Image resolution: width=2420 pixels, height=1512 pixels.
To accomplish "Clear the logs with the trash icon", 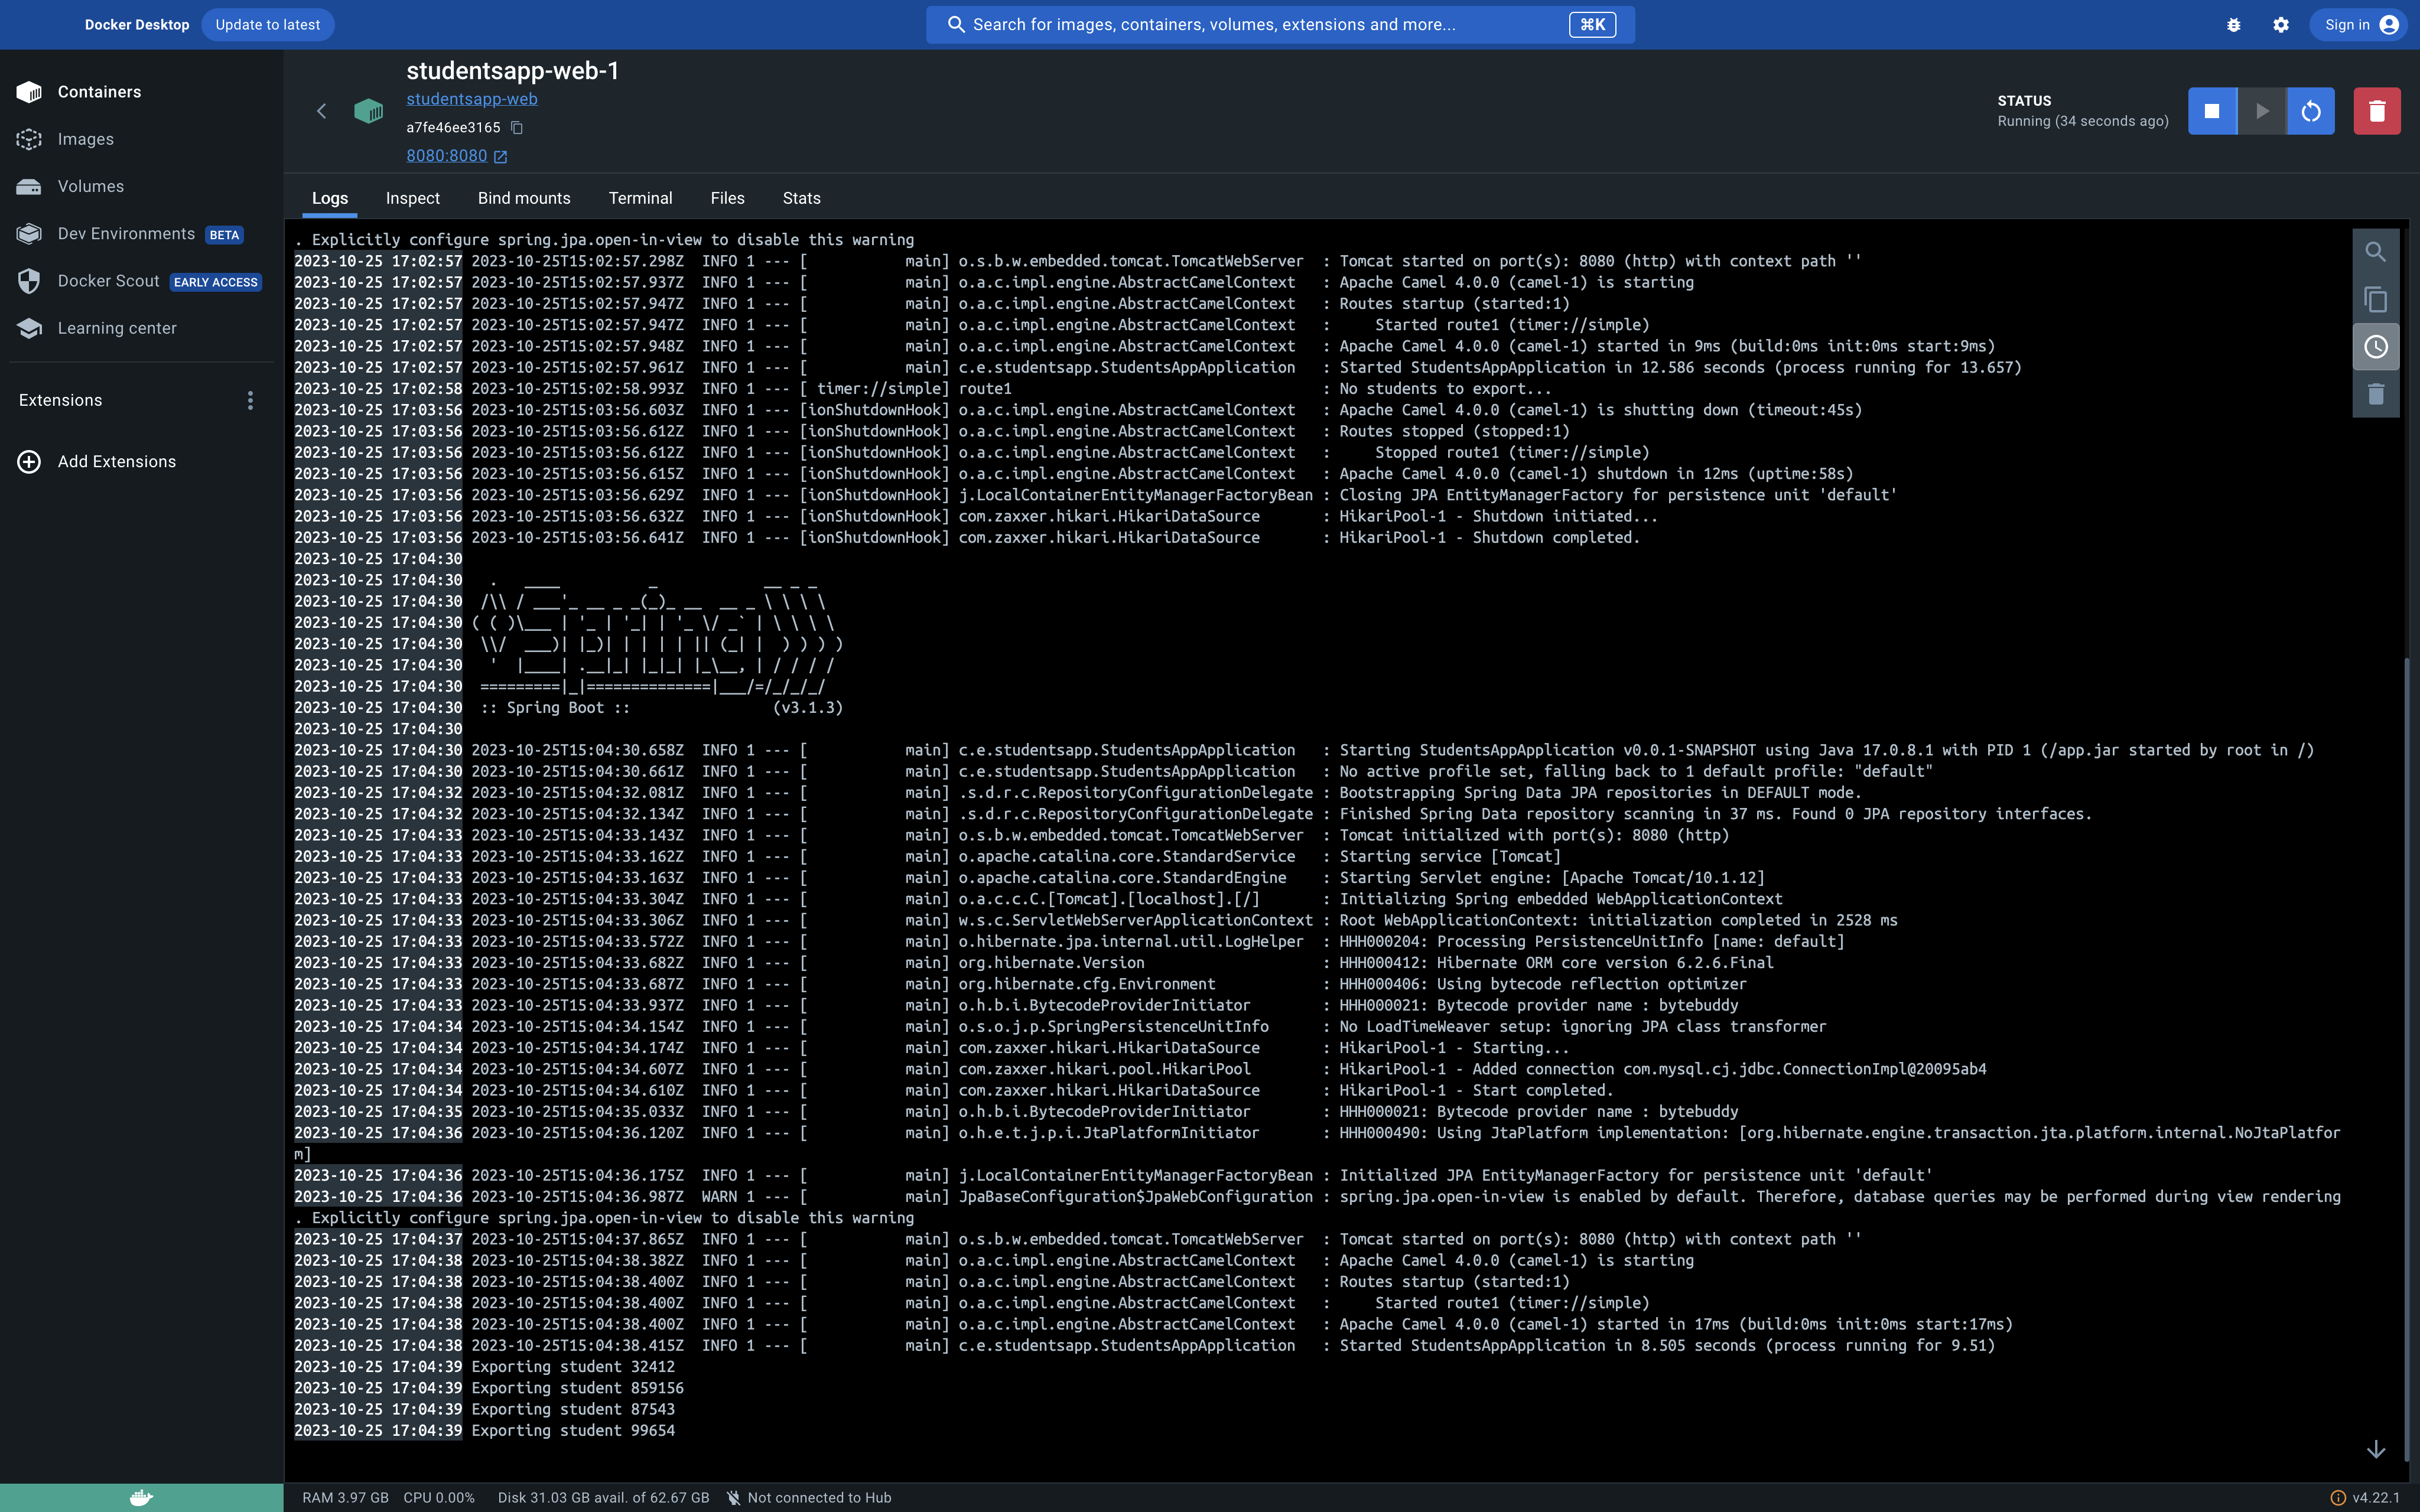I will click(2376, 394).
